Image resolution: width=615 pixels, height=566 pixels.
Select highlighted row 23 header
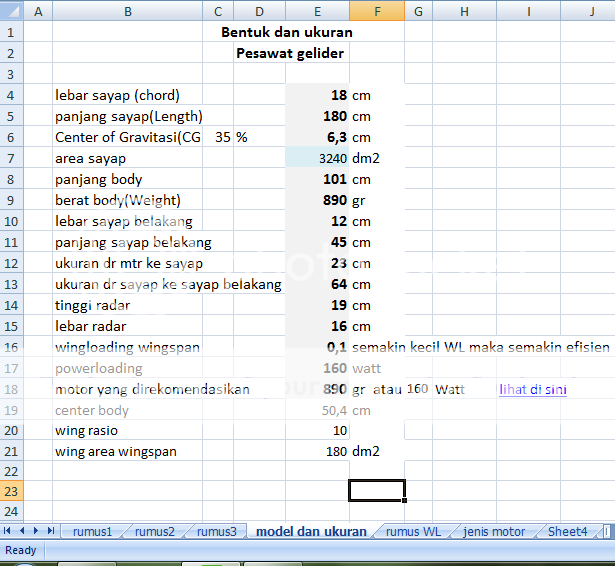pyautogui.click(x=12, y=491)
